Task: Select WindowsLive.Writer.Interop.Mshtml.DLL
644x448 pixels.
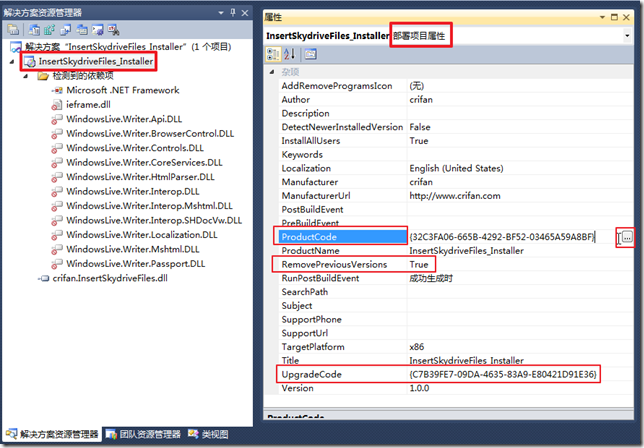Action: [x=149, y=206]
